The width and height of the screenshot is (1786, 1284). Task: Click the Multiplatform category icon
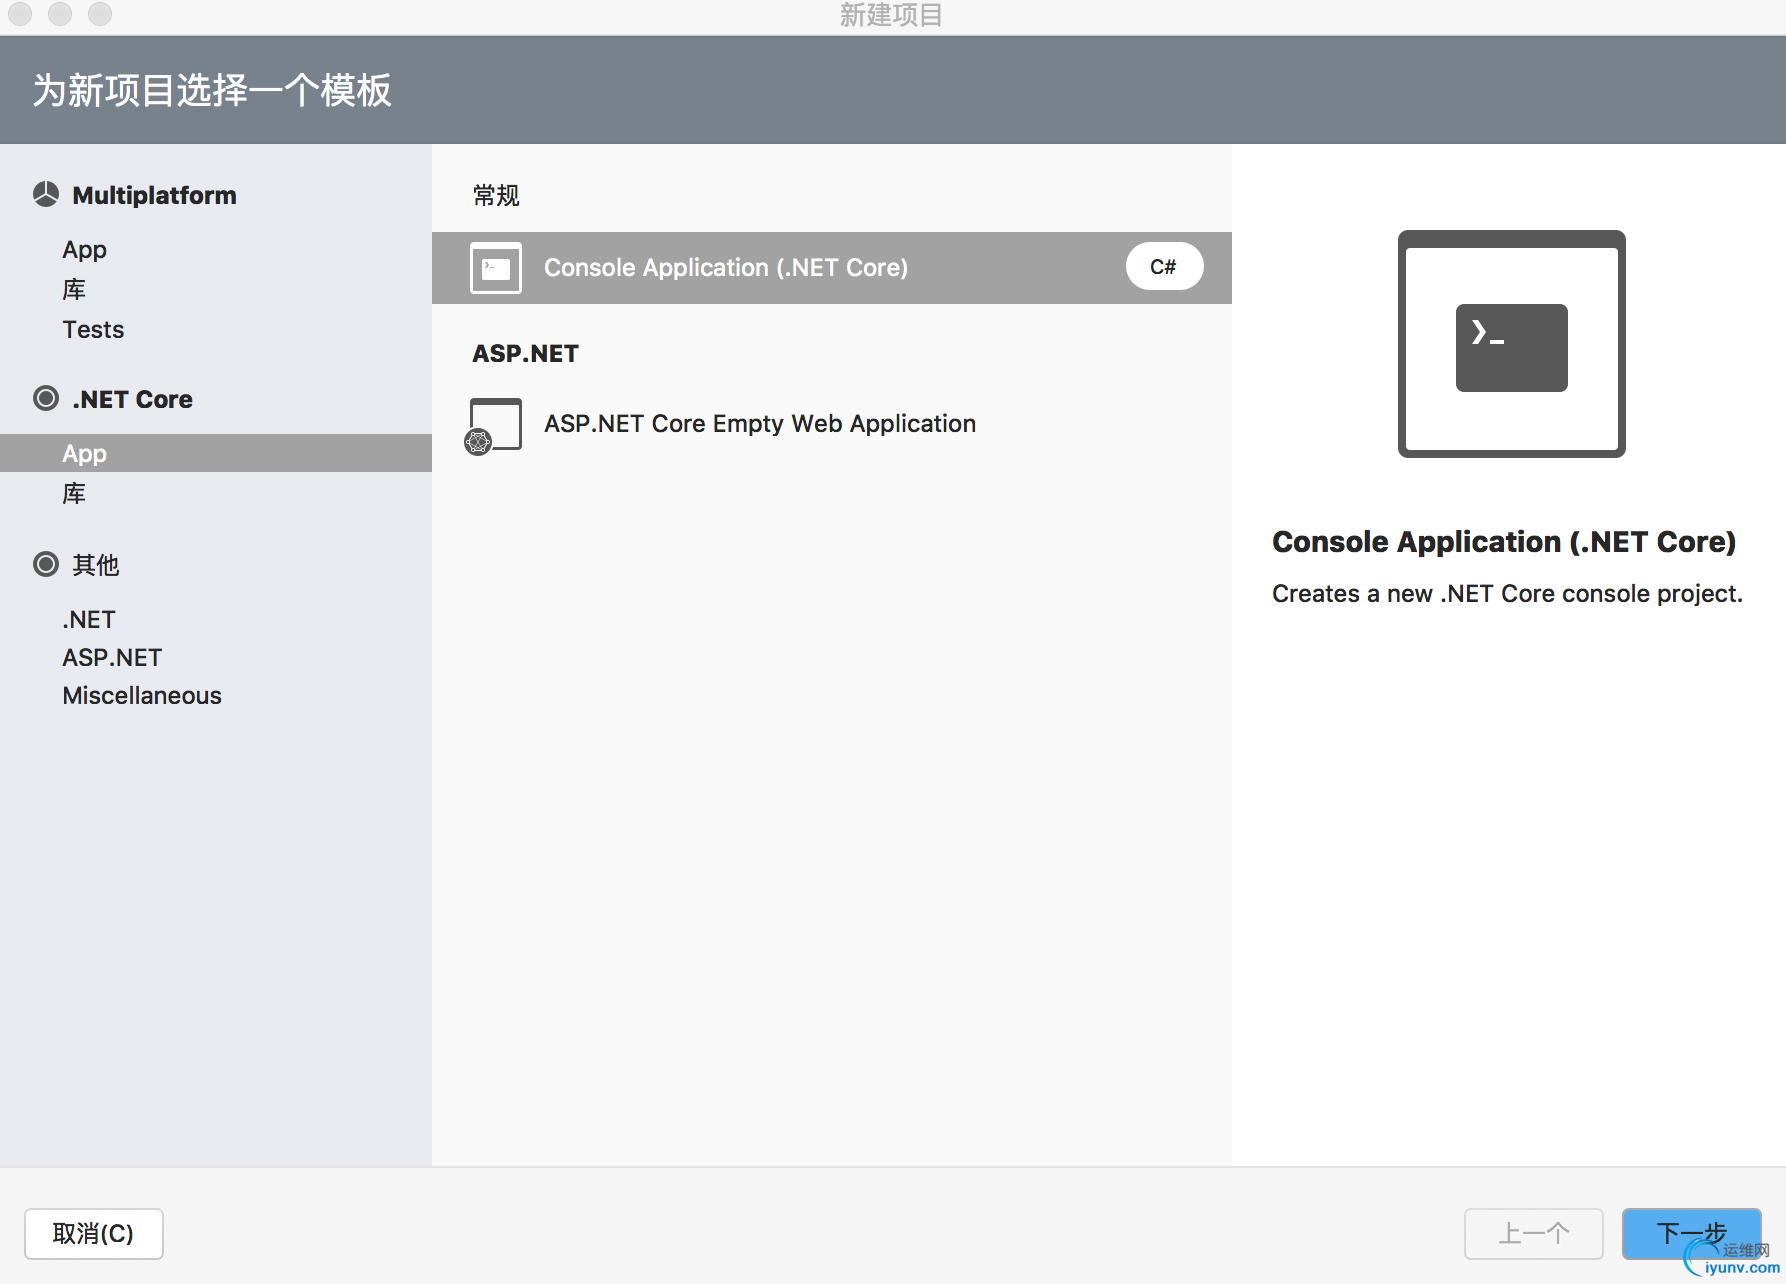(x=46, y=194)
